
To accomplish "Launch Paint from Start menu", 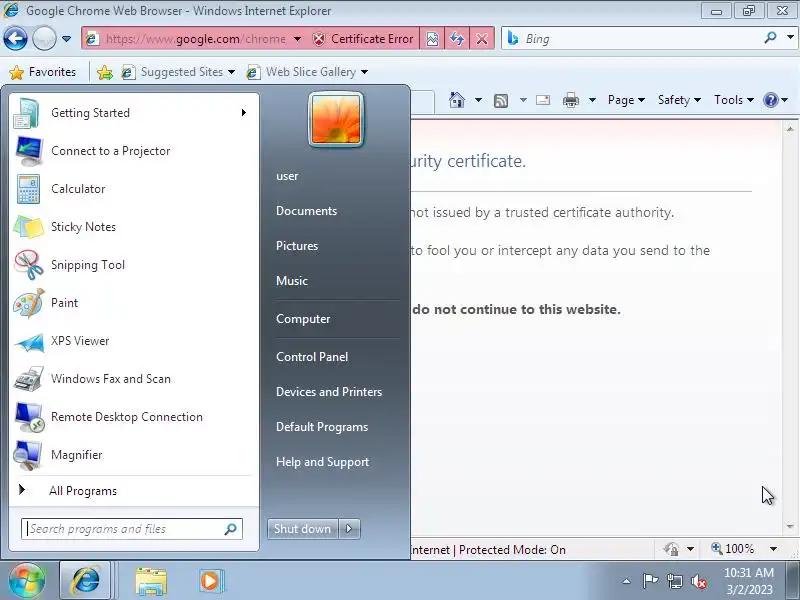I will 134,303.
